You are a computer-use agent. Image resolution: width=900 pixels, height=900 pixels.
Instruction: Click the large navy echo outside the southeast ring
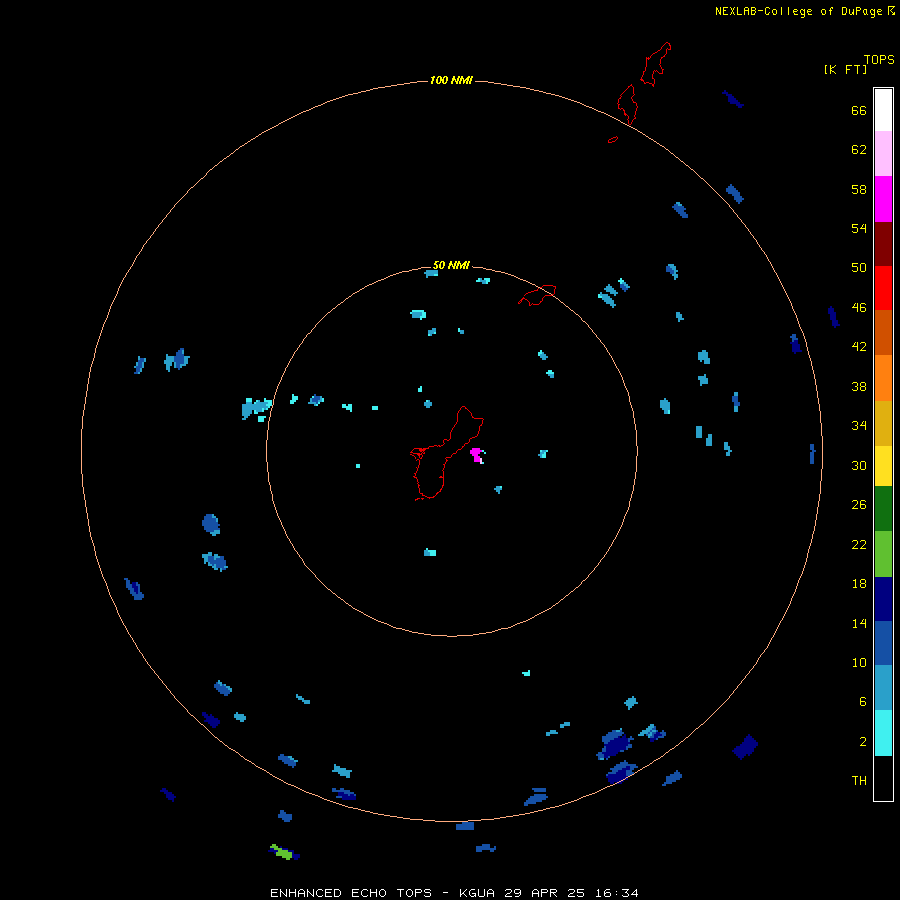click(746, 746)
